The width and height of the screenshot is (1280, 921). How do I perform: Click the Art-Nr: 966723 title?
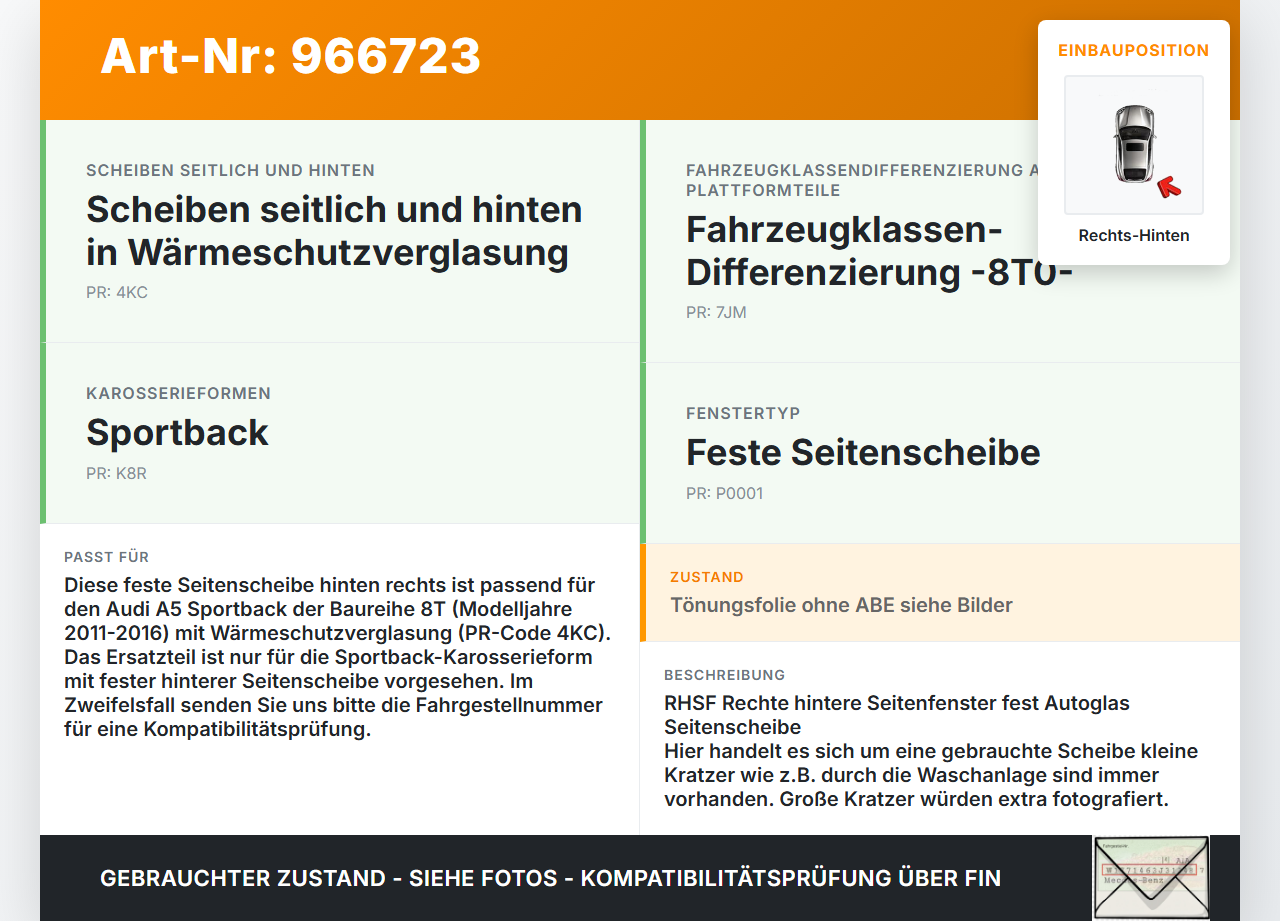click(x=289, y=57)
